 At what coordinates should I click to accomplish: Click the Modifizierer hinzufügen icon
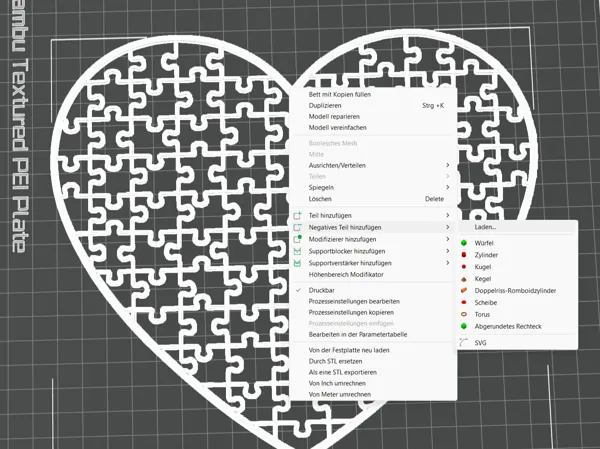coord(297,239)
